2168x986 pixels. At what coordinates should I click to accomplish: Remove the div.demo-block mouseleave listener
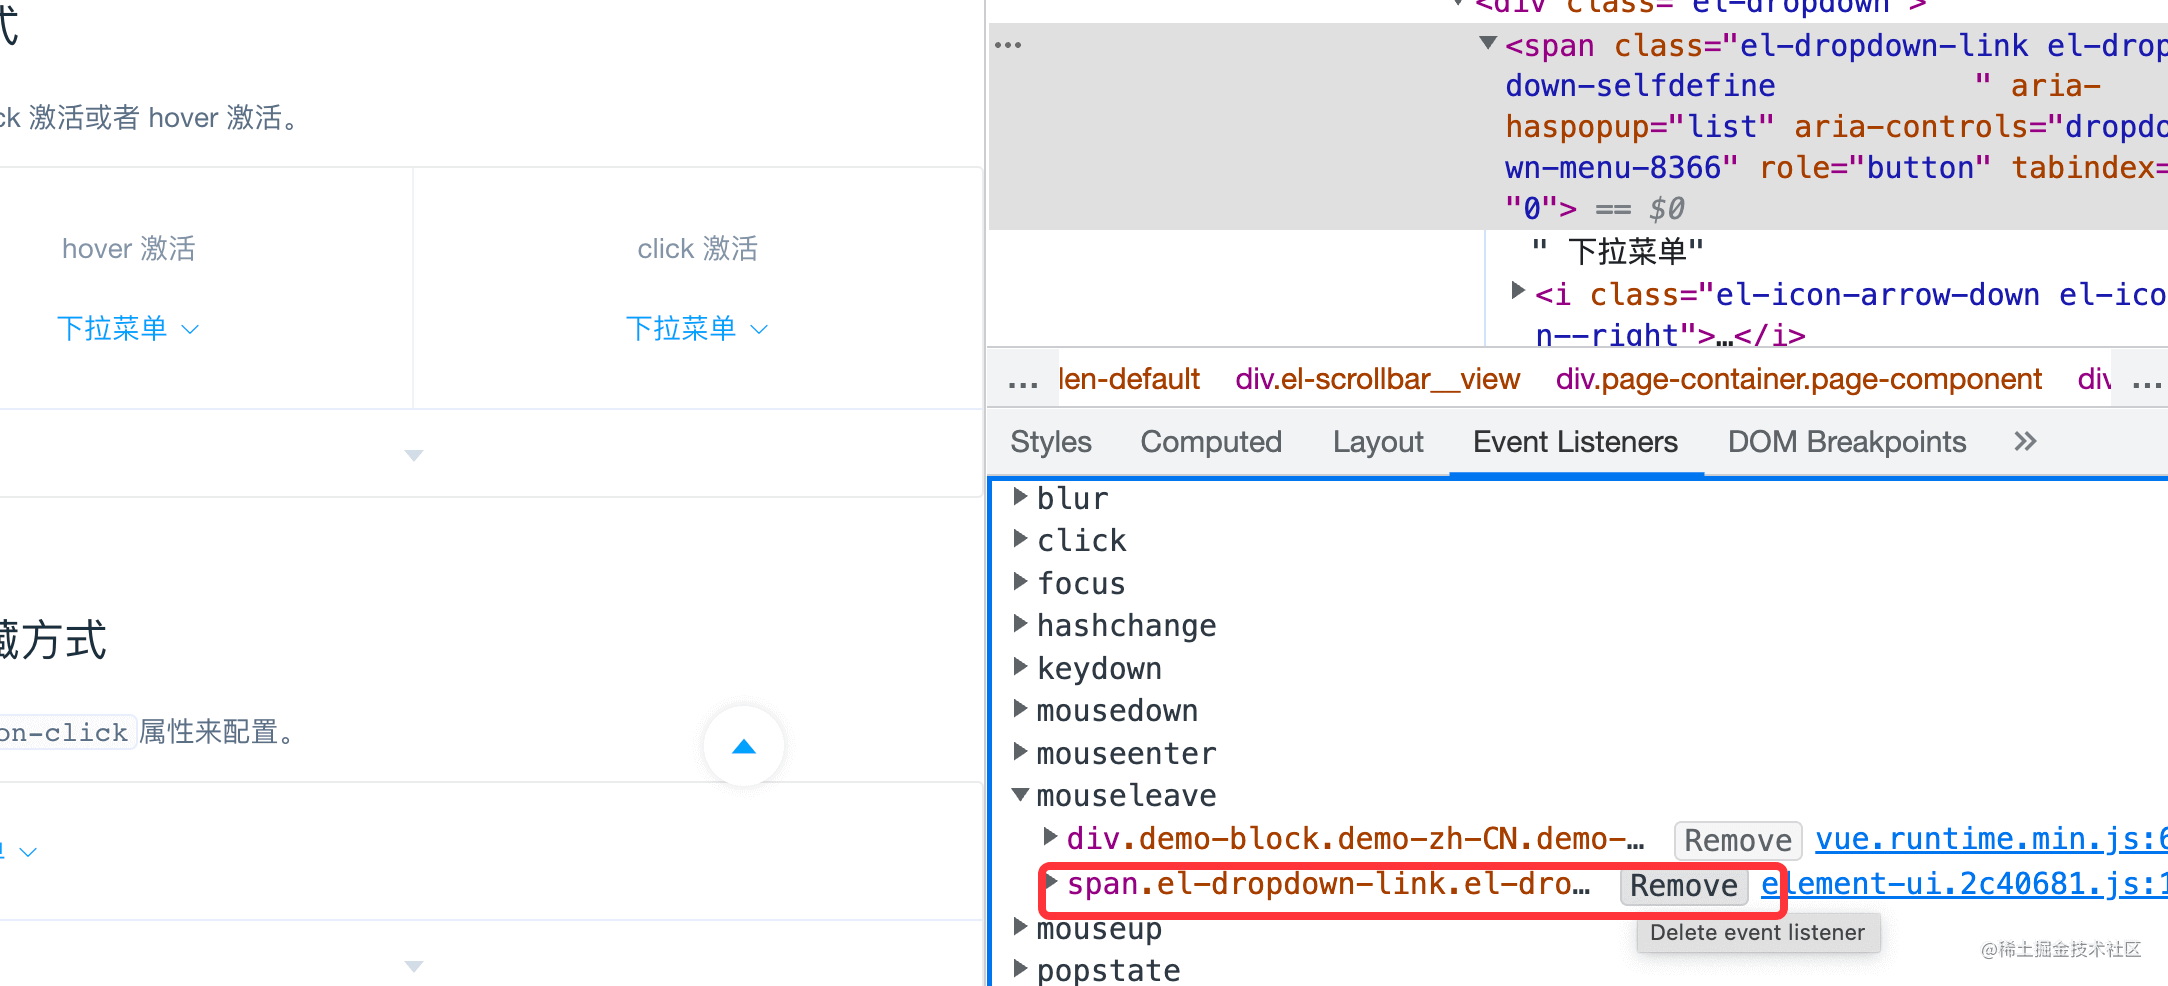coord(1738,840)
